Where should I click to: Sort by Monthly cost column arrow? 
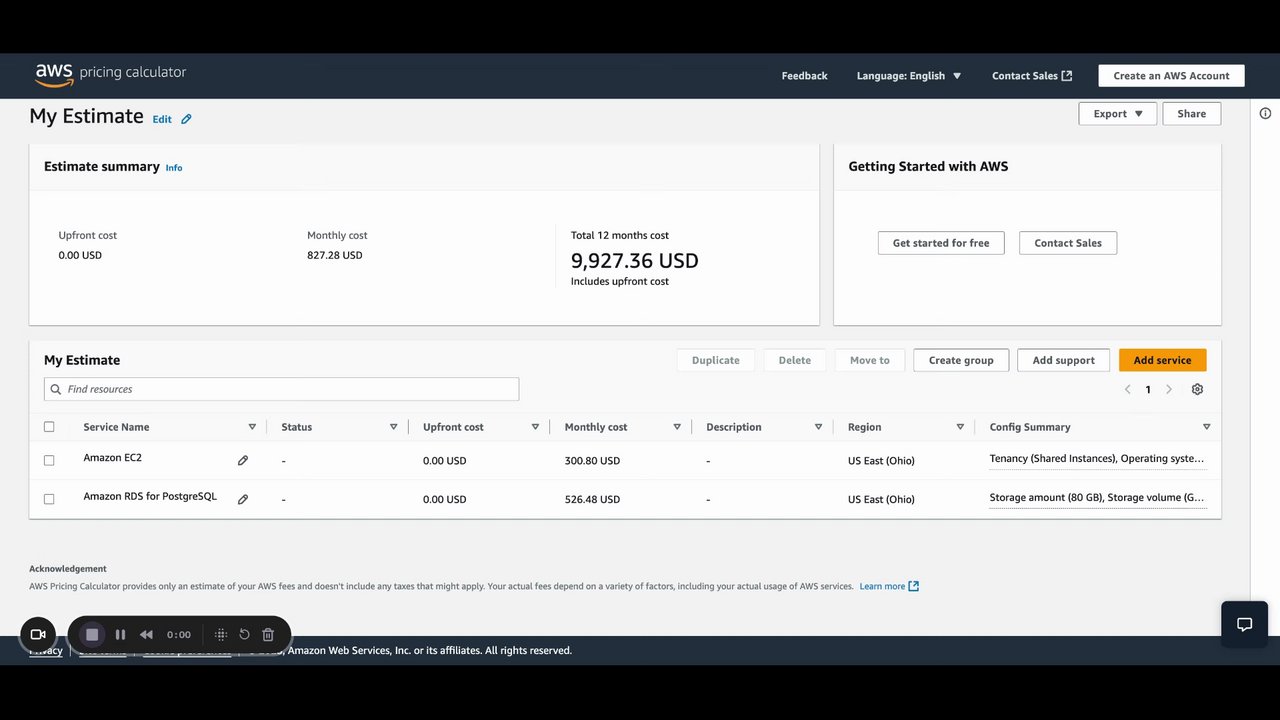pos(677,427)
